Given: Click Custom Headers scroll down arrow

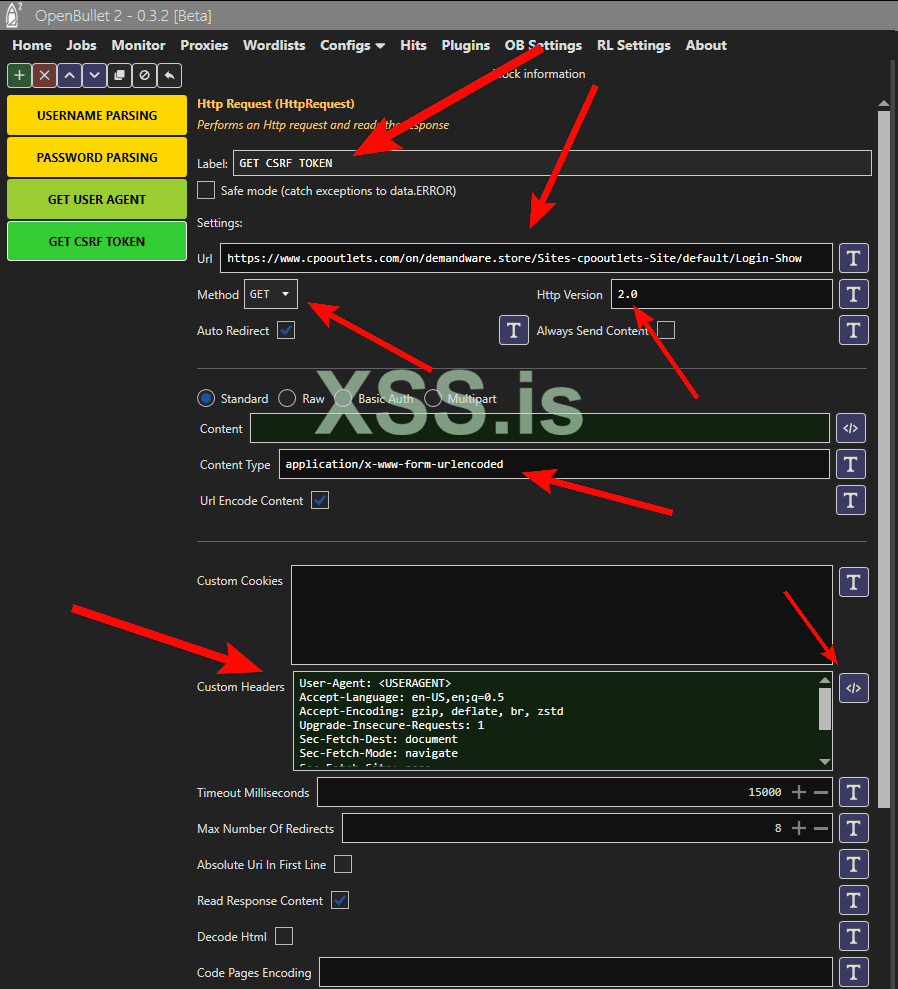Looking at the screenshot, I should (x=825, y=762).
